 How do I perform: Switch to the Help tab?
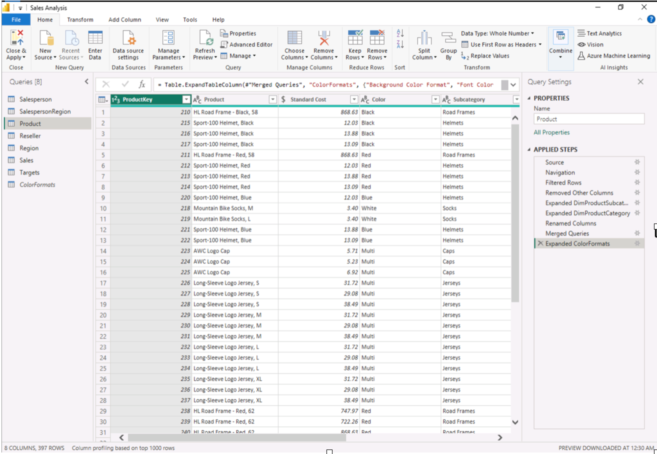[x=218, y=20]
